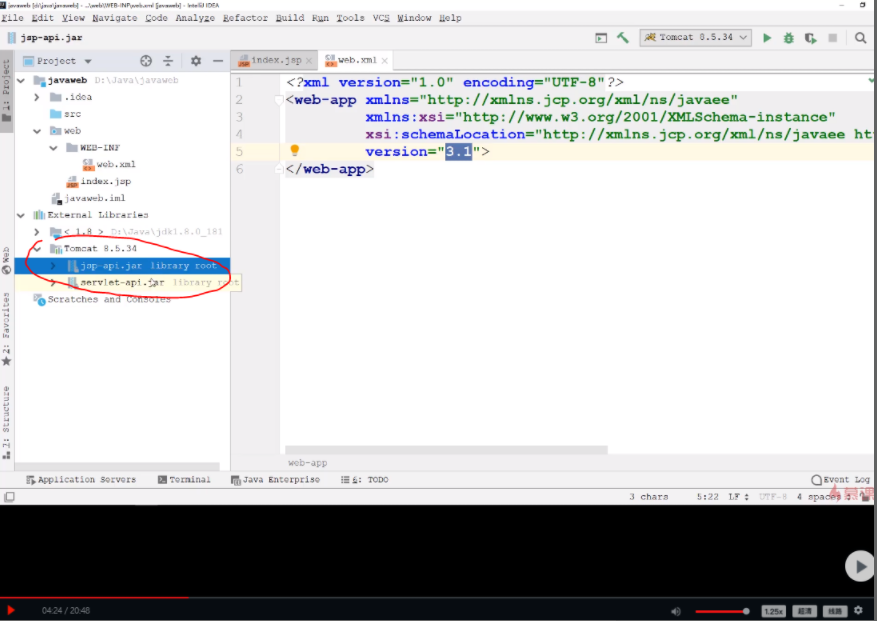
Task: Build project with the hammer icon
Action: (x=623, y=38)
